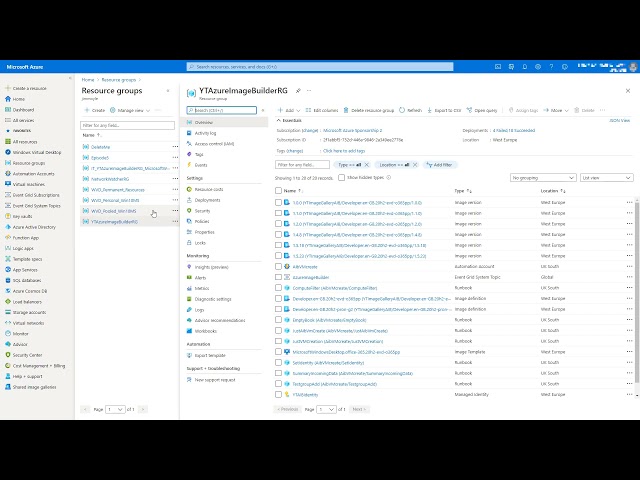
Task: Open Deployments under Settings
Action: [207, 200]
